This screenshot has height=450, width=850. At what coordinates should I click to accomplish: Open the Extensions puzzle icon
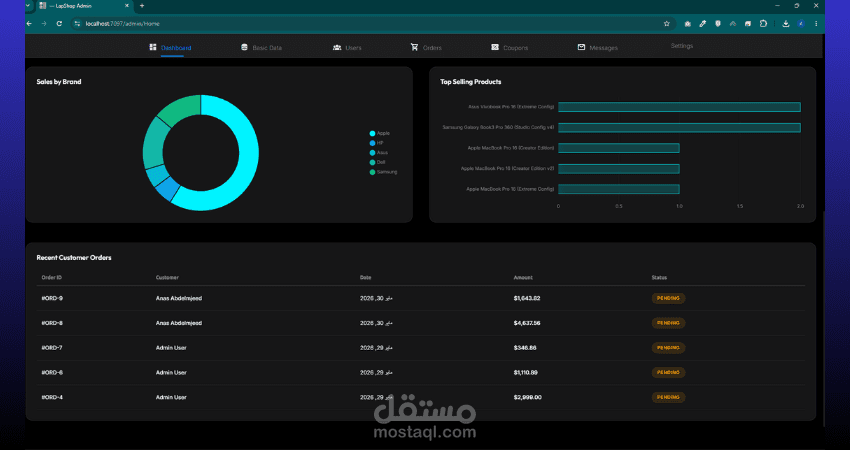click(763, 24)
